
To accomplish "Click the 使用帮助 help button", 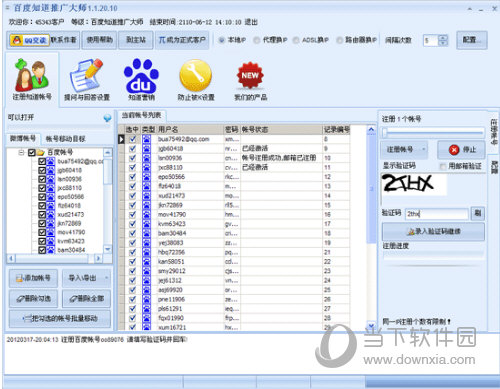I will (x=99, y=40).
